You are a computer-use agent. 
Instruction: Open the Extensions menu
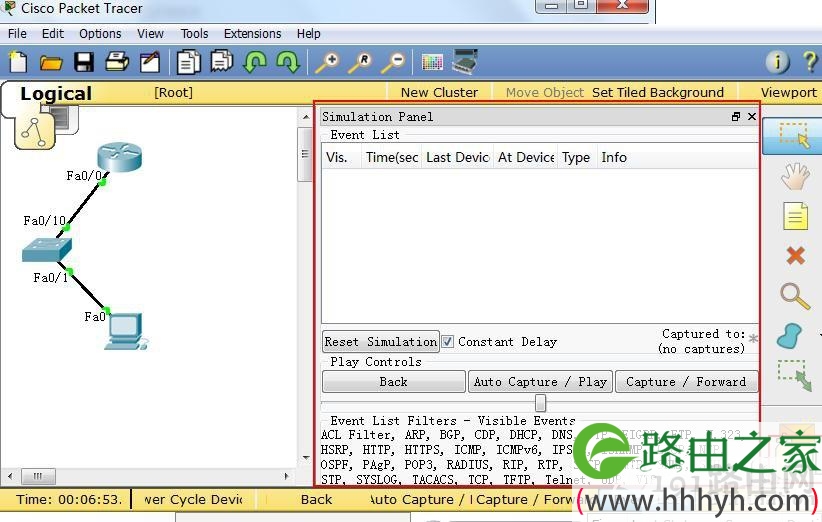pyautogui.click(x=253, y=34)
